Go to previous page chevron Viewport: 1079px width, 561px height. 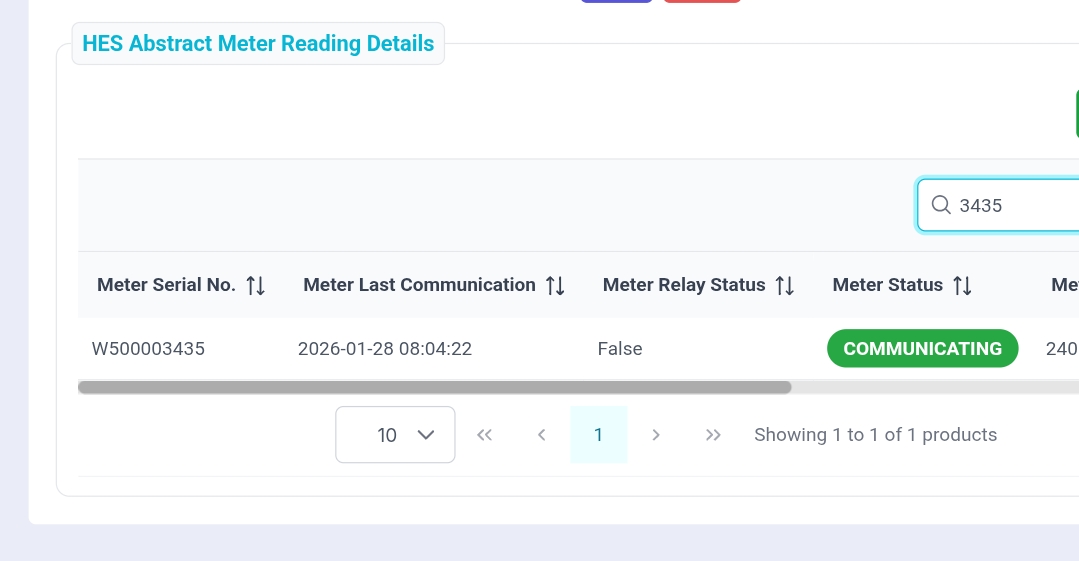coord(541,435)
